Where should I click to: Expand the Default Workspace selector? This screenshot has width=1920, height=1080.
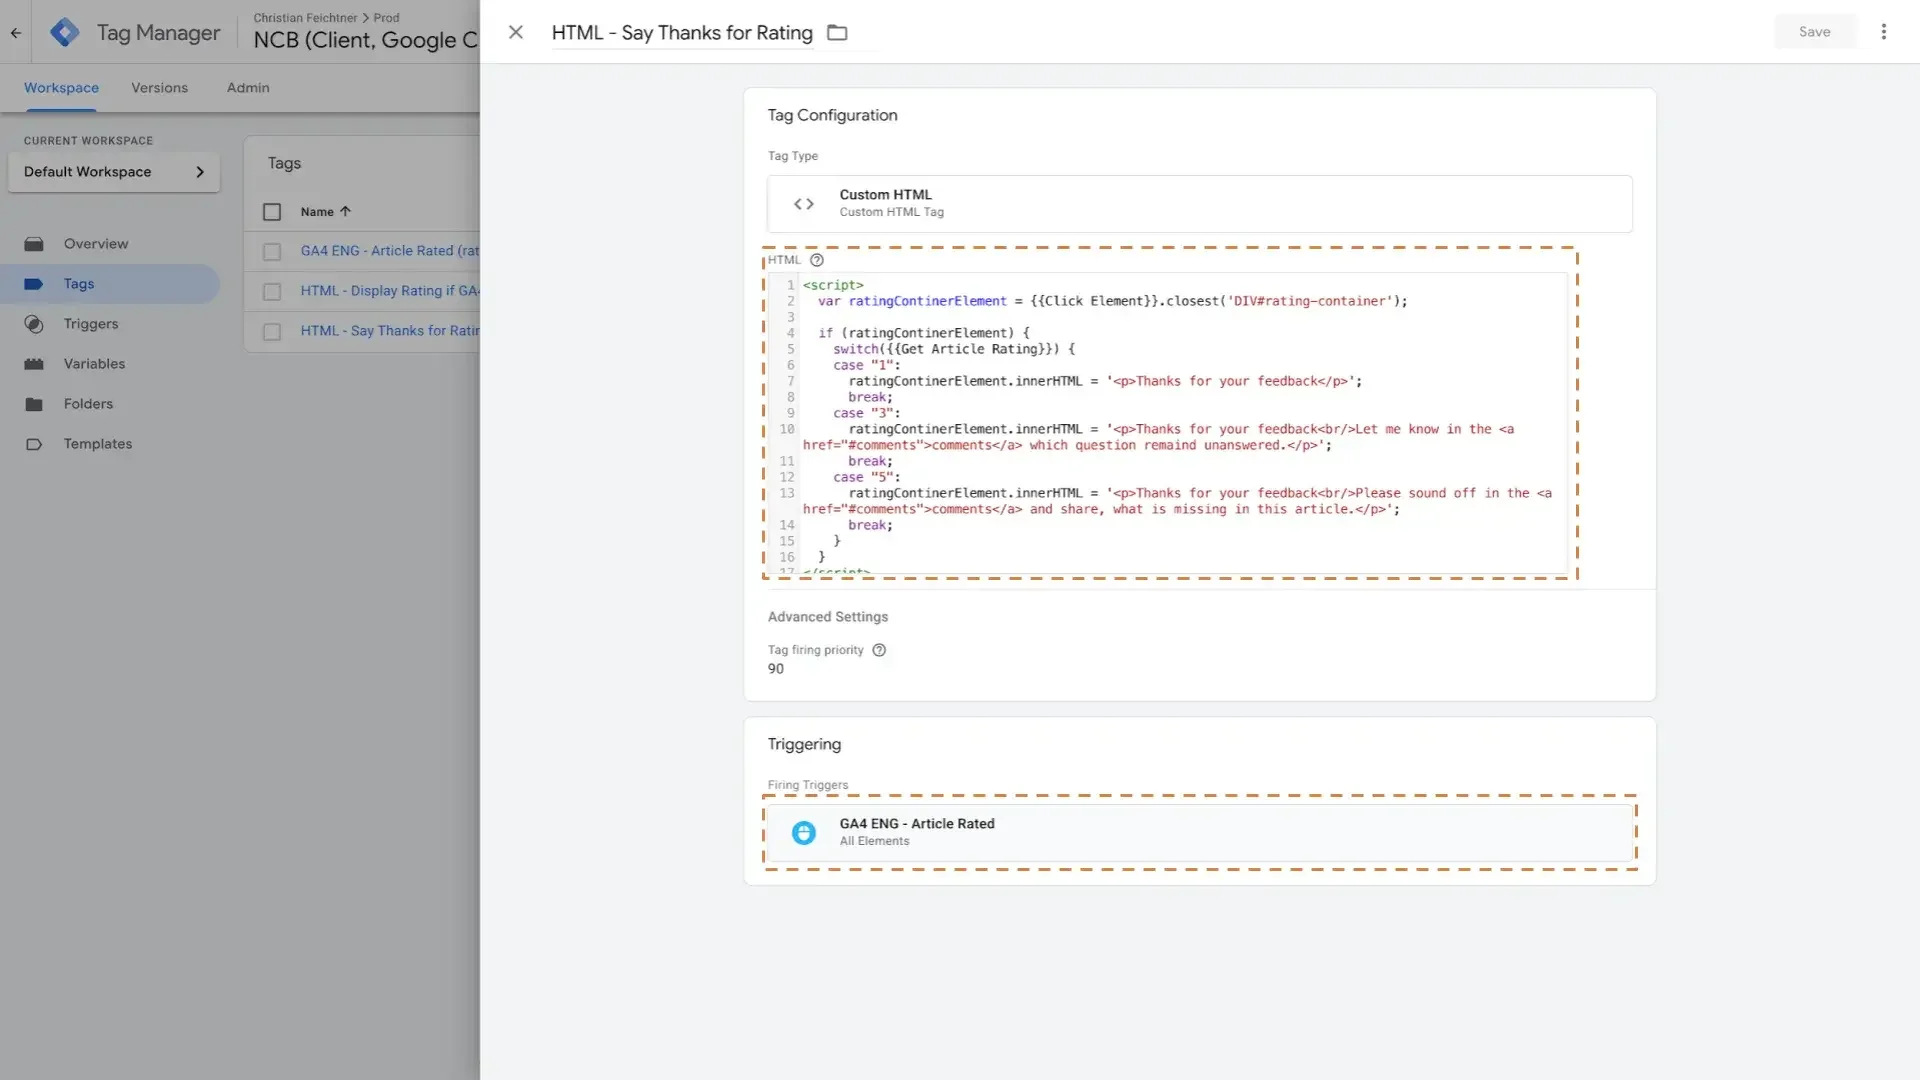[x=114, y=172]
